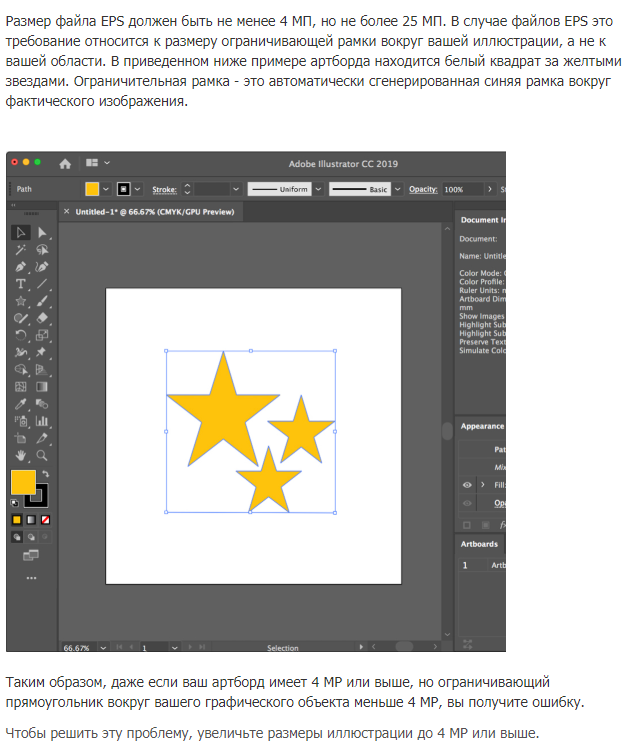This screenshot has height=753, width=635.
Task: Select the Selection tool (black arrow)
Action: point(21,233)
